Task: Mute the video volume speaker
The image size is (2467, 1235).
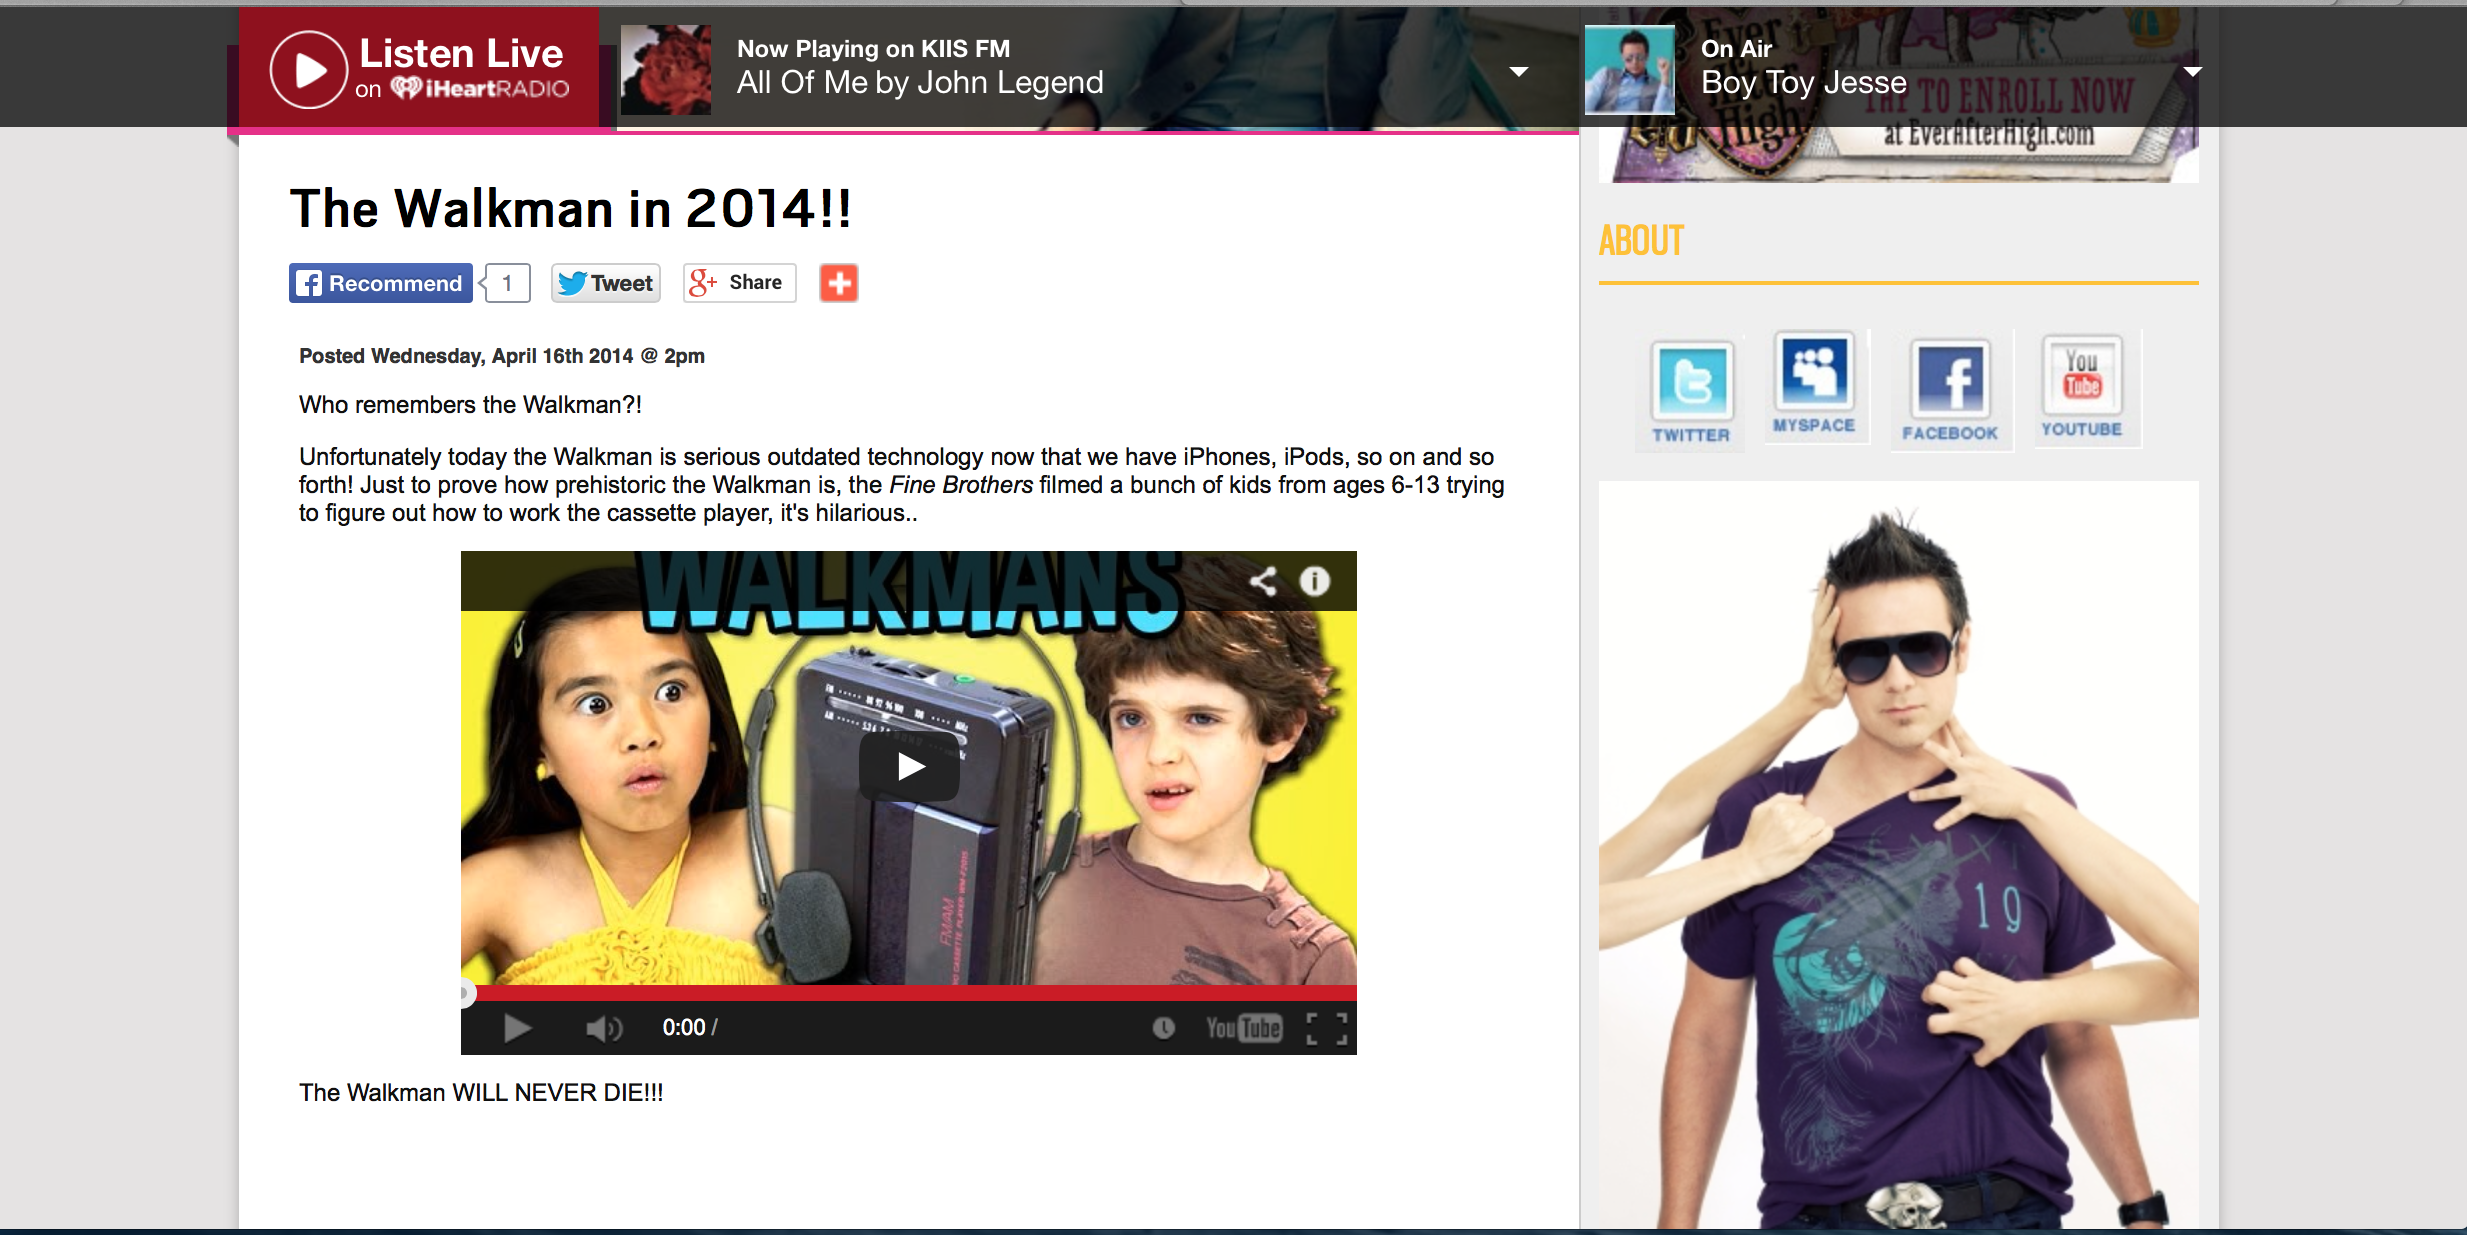Action: coord(603,1028)
